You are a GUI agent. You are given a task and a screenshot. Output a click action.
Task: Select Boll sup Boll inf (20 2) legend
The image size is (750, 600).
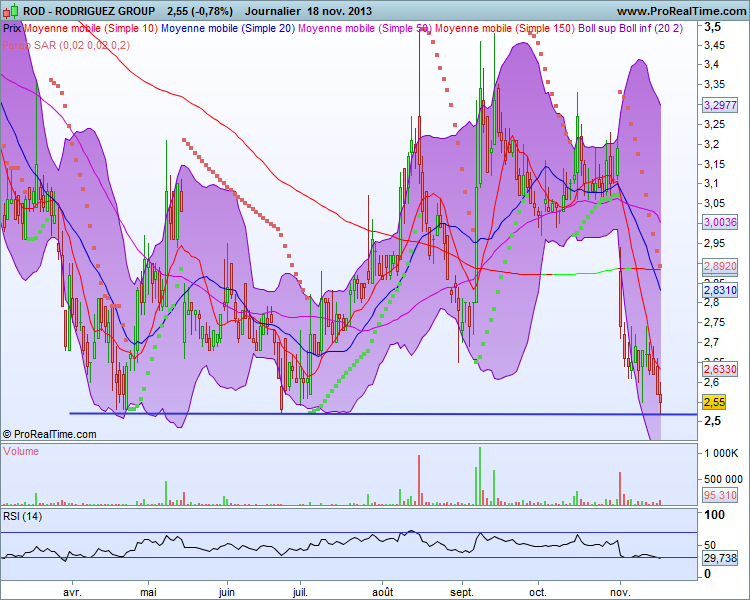[x=630, y=28]
